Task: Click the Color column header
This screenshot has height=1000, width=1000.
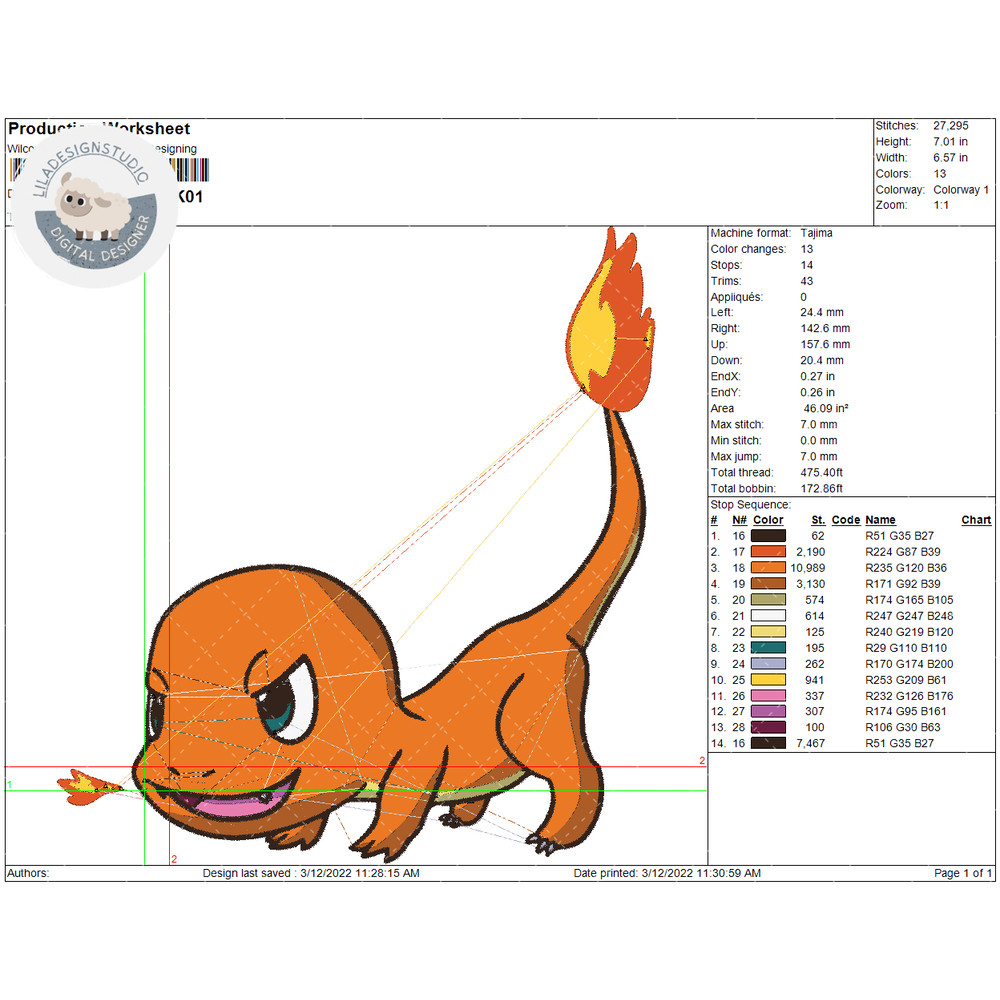Action: click(768, 520)
